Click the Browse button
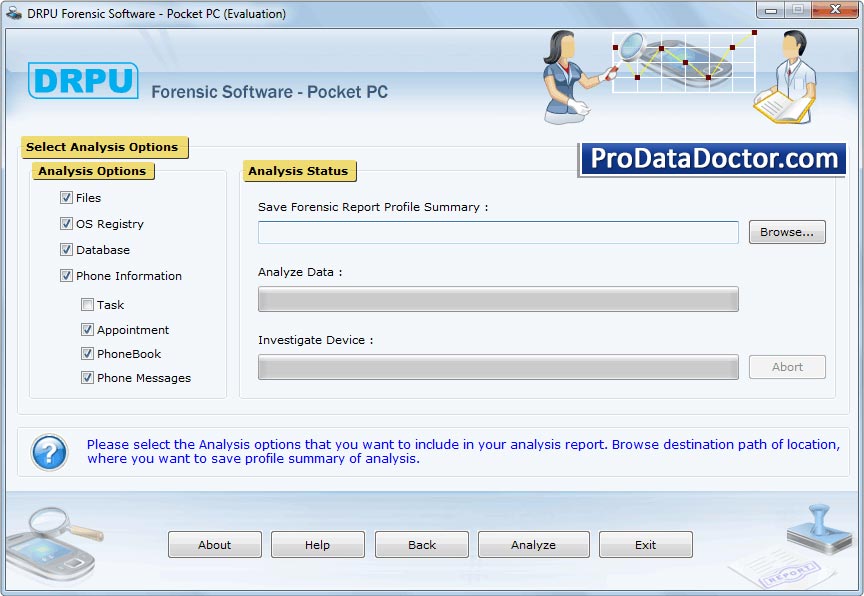The width and height of the screenshot is (864, 596). point(786,232)
